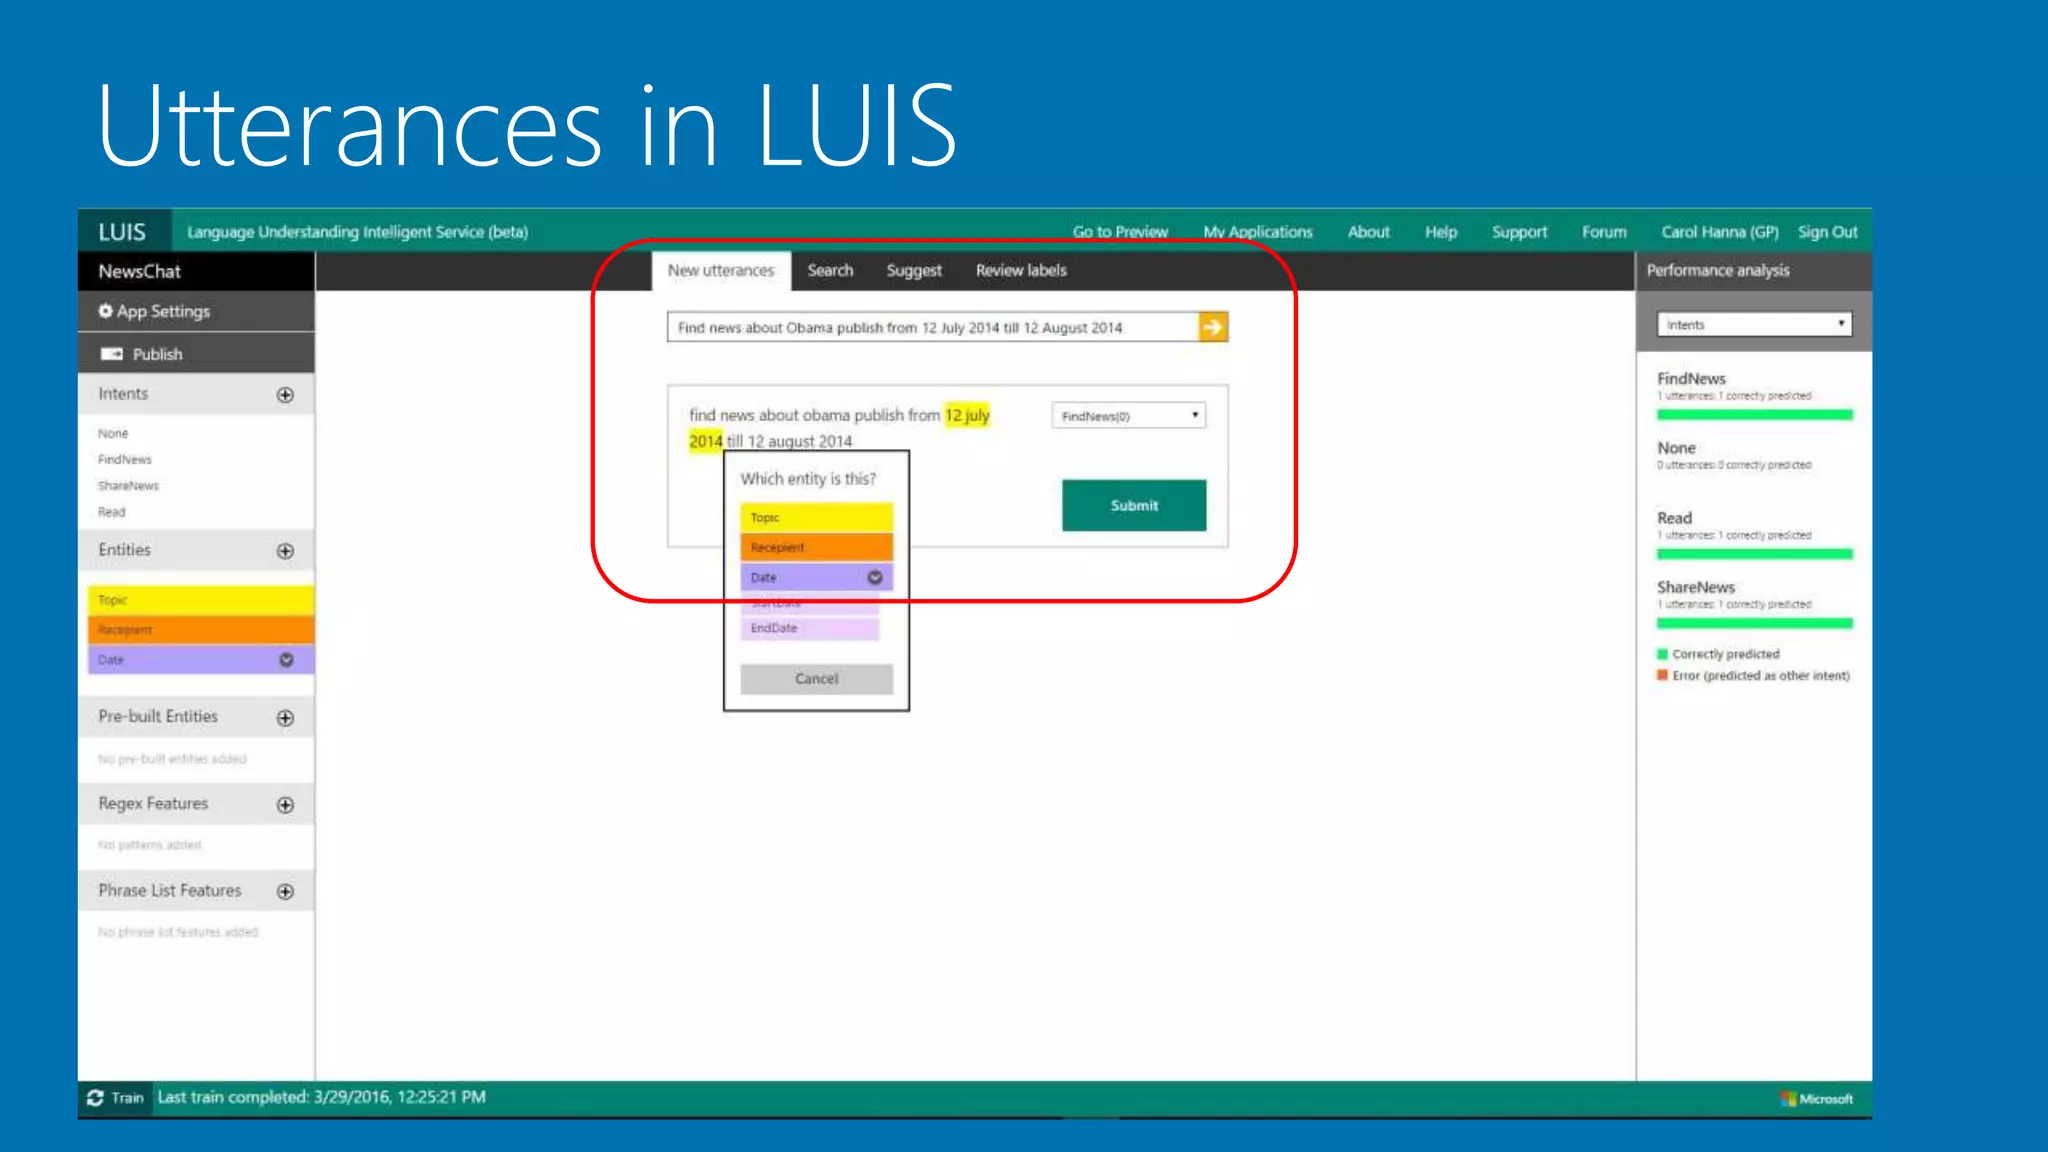Cancel the entity selection popup
The height and width of the screenshot is (1152, 2048).
816,679
